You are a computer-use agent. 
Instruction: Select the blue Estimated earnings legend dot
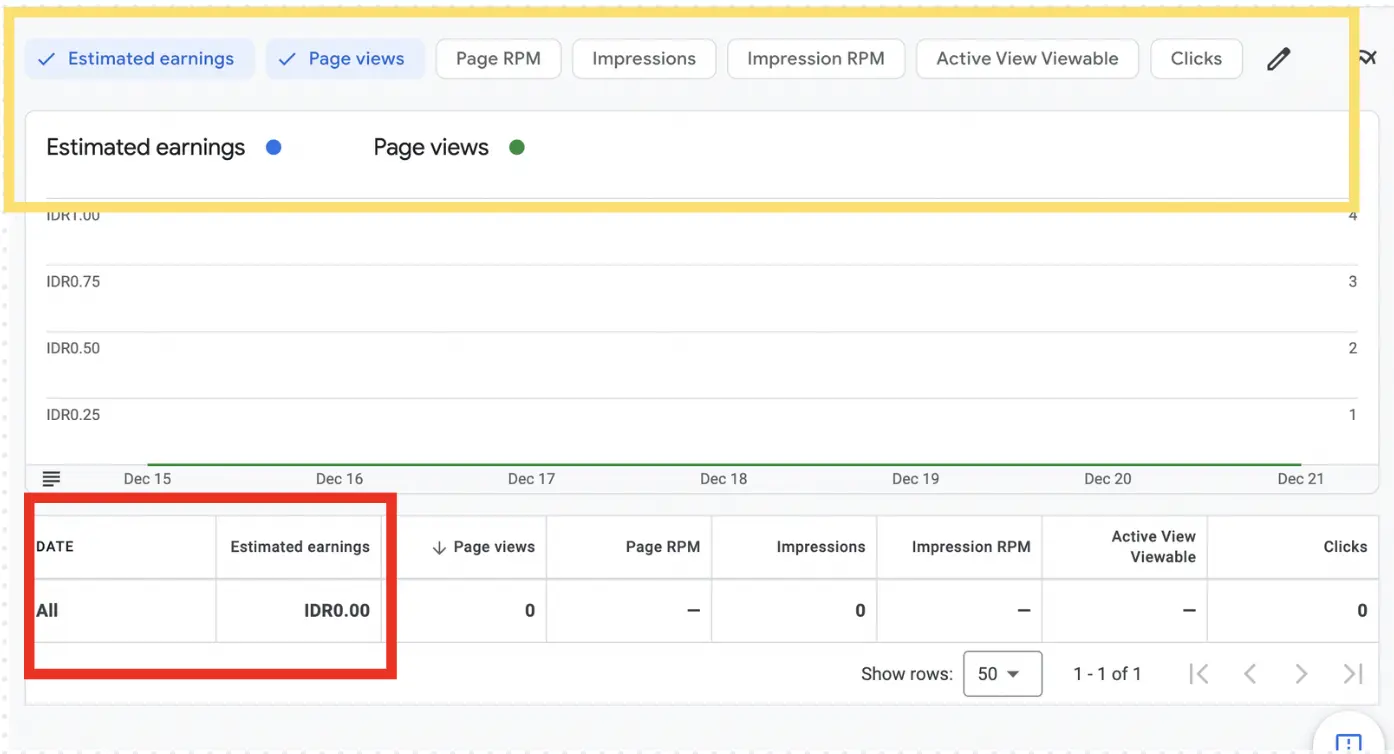point(274,147)
